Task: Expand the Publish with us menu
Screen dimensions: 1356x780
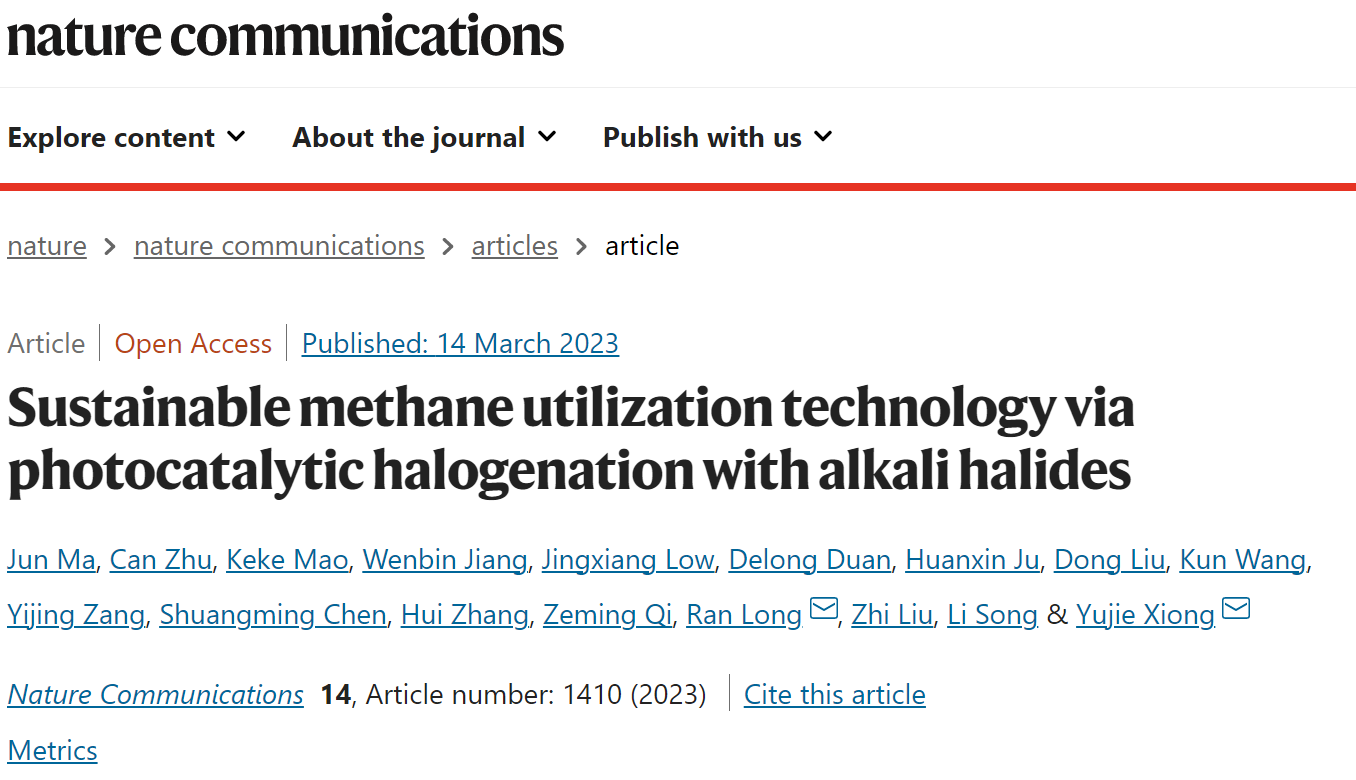Action: (x=717, y=137)
